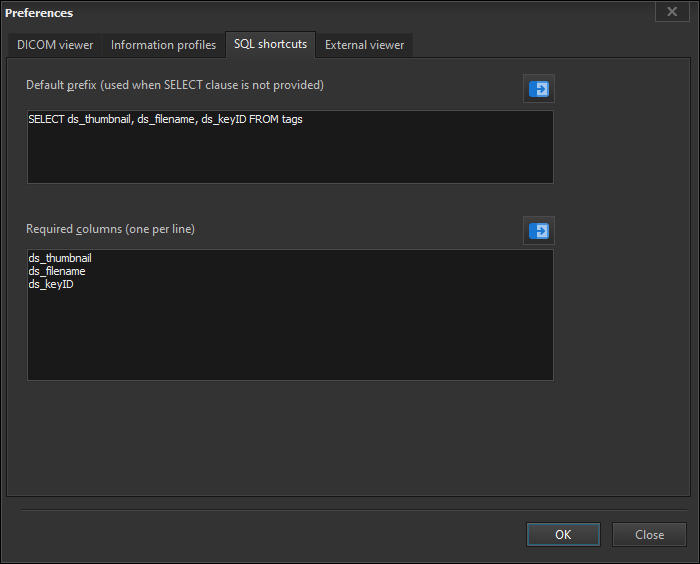
Task: Select the SQL shortcuts tab
Action: (x=270, y=44)
